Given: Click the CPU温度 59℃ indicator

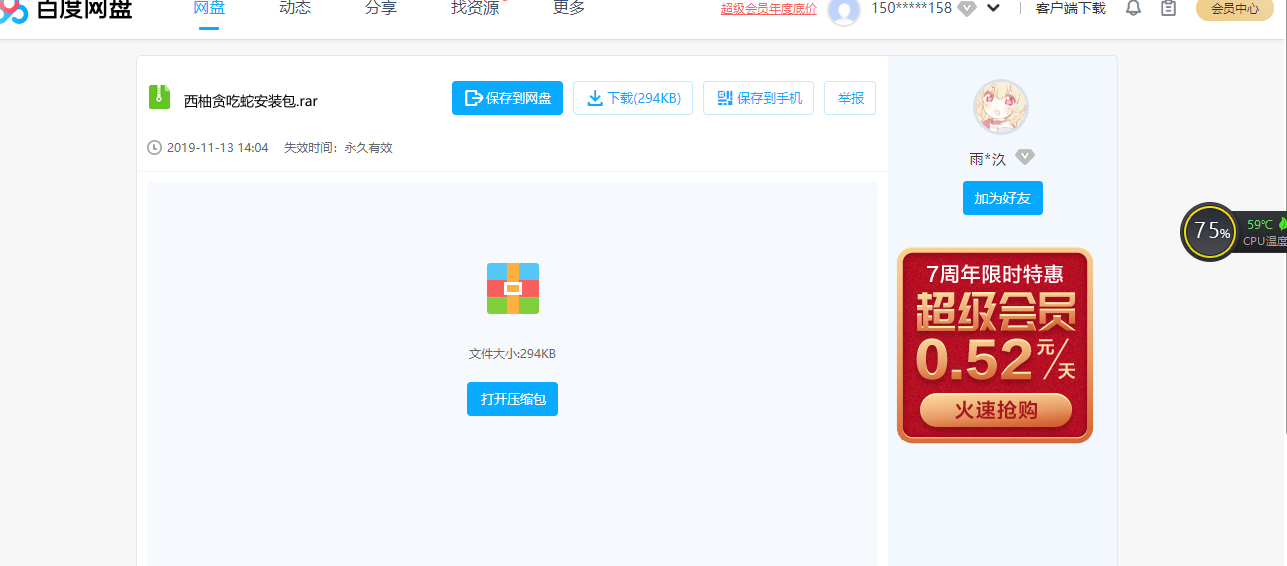Looking at the screenshot, I should coord(1264,232).
